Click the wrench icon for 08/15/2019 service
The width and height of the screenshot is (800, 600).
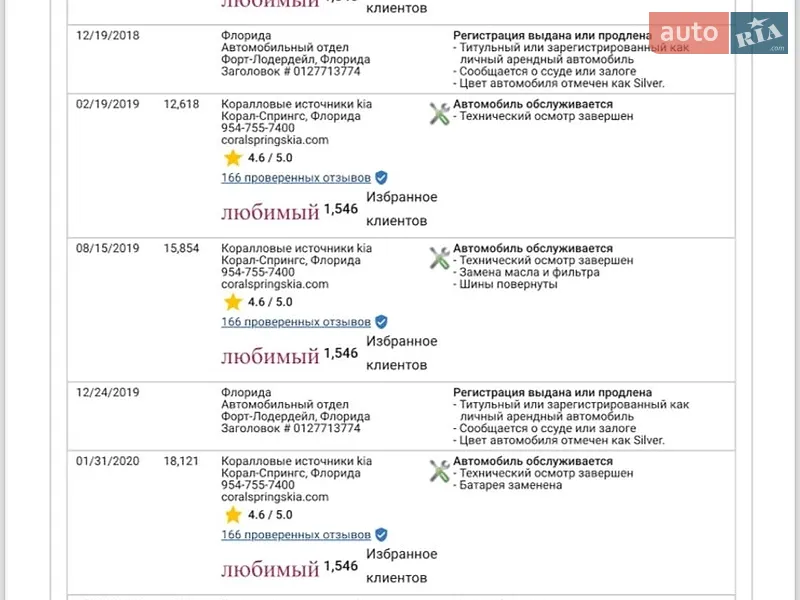tap(439, 258)
